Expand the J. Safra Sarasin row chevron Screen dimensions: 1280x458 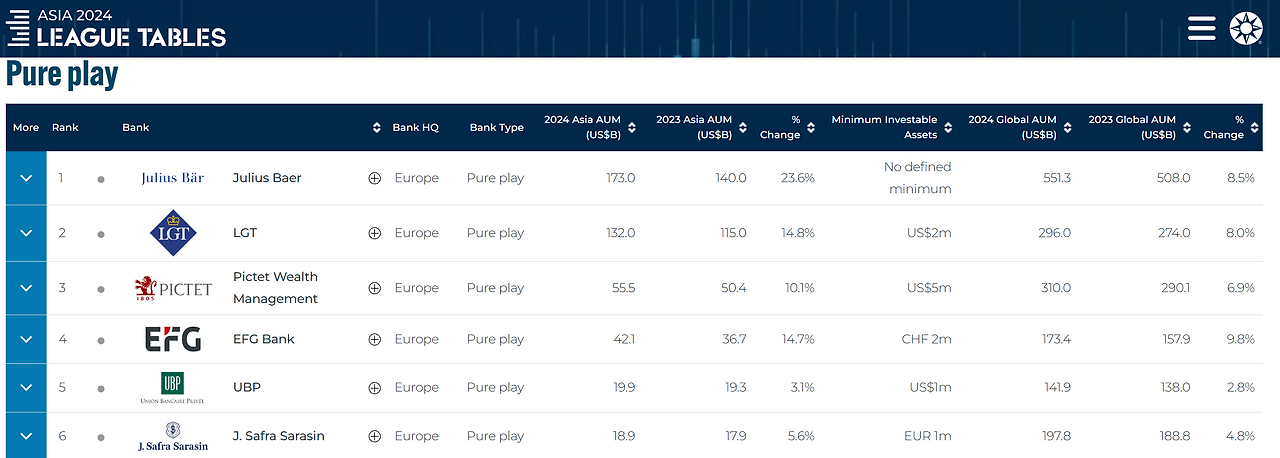[26, 436]
